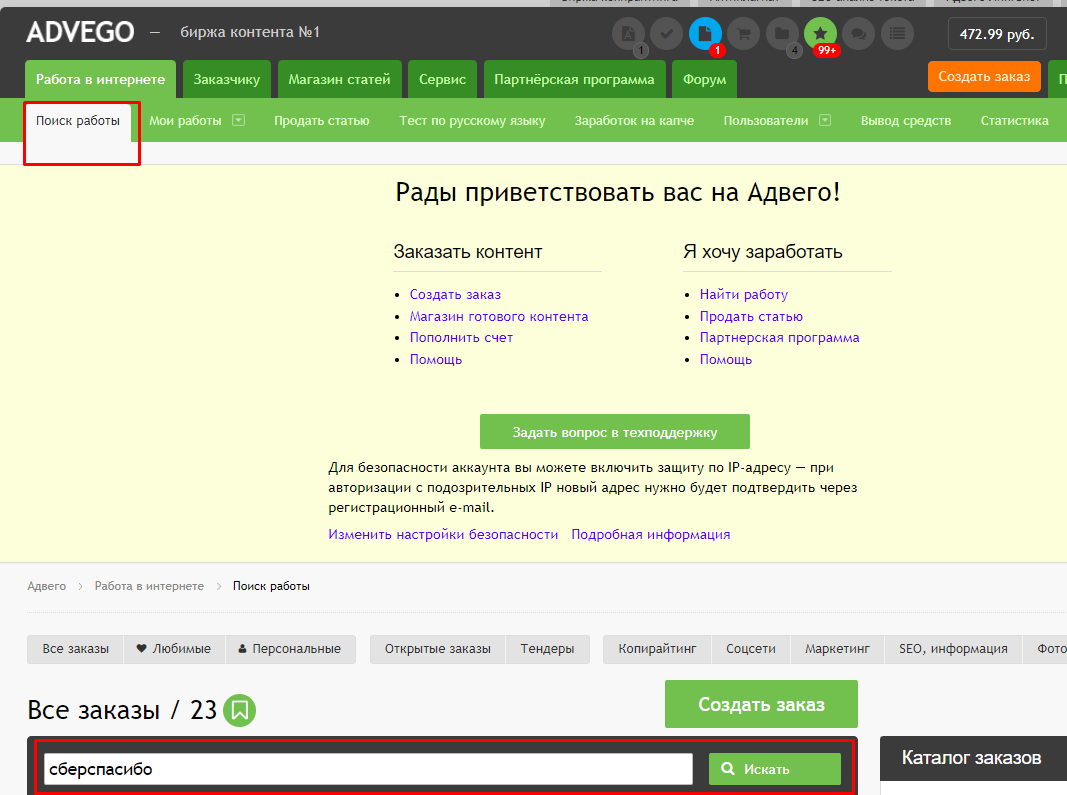This screenshot has width=1067, height=795.
Task: Follow the Пополнить счет link
Action: pyautogui.click(x=461, y=338)
